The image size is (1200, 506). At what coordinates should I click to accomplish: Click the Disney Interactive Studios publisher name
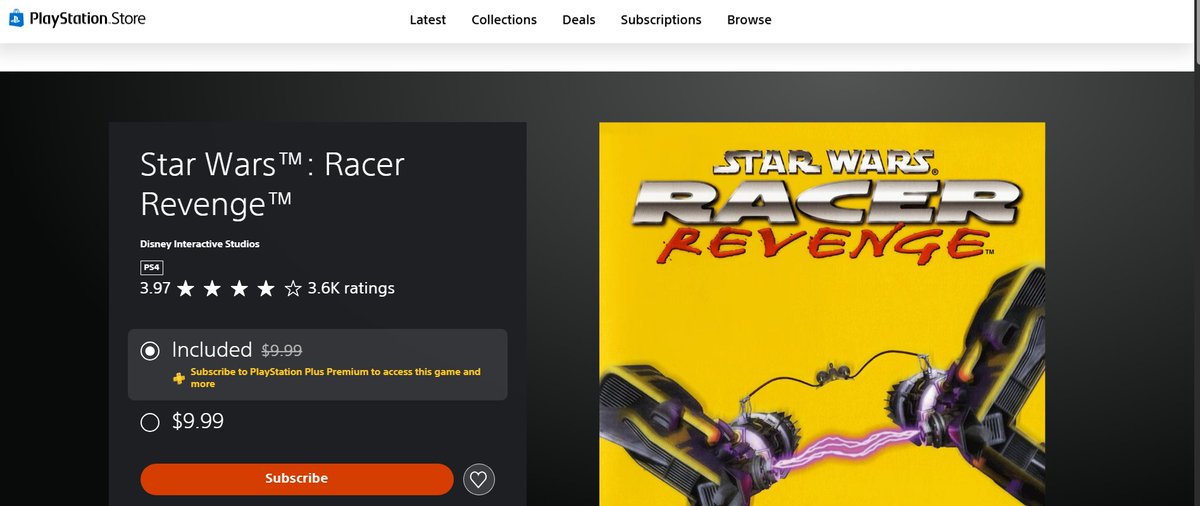click(x=200, y=244)
